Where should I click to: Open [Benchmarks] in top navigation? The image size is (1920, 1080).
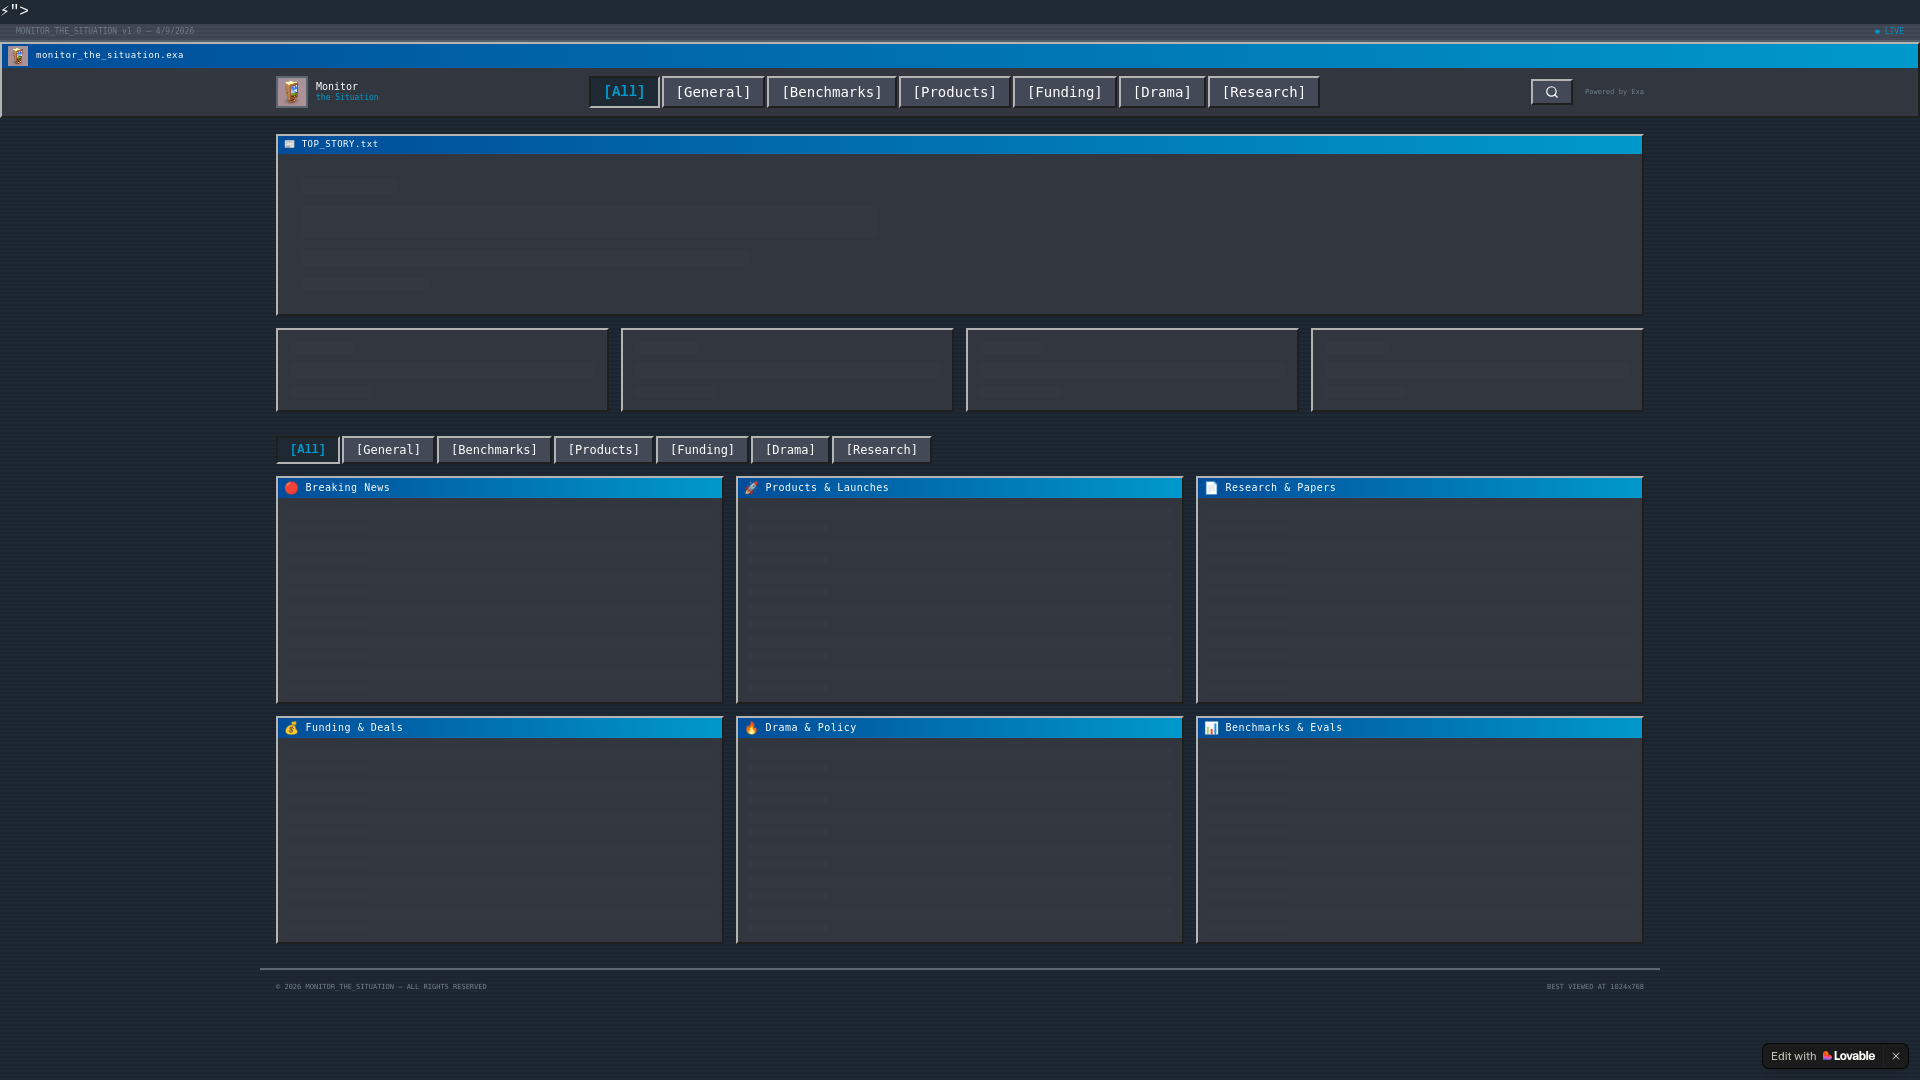pyautogui.click(x=832, y=92)
